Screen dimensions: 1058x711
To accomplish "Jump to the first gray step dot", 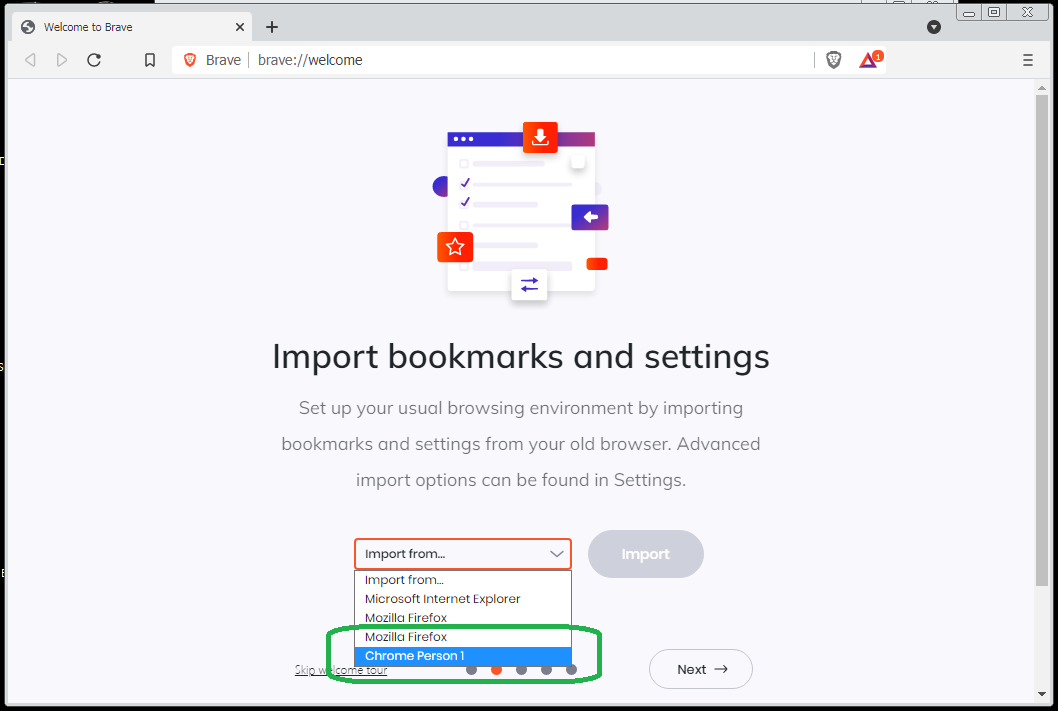I will click(472, 670).
